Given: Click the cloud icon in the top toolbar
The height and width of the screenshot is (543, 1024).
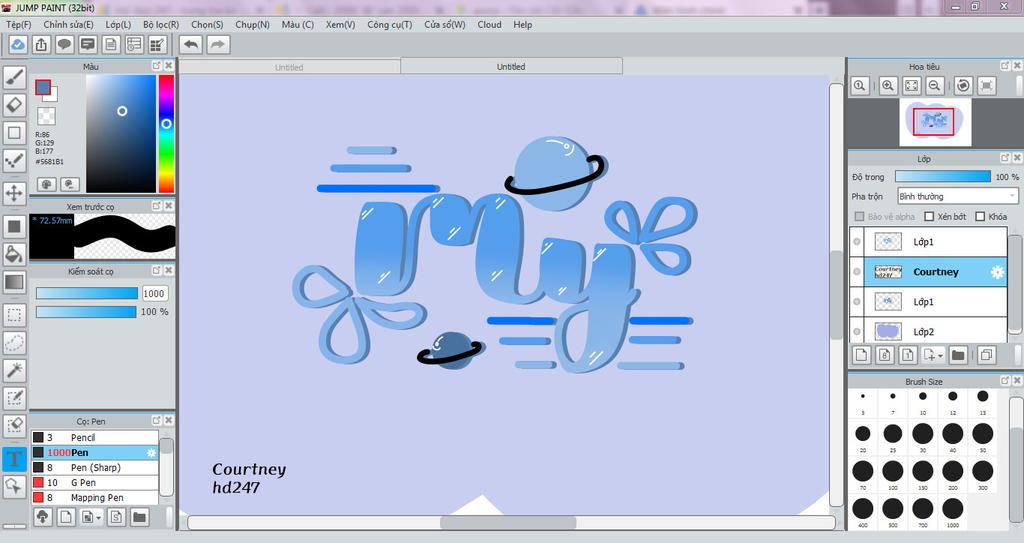Looking at the screenshot, I should (18, 44).
